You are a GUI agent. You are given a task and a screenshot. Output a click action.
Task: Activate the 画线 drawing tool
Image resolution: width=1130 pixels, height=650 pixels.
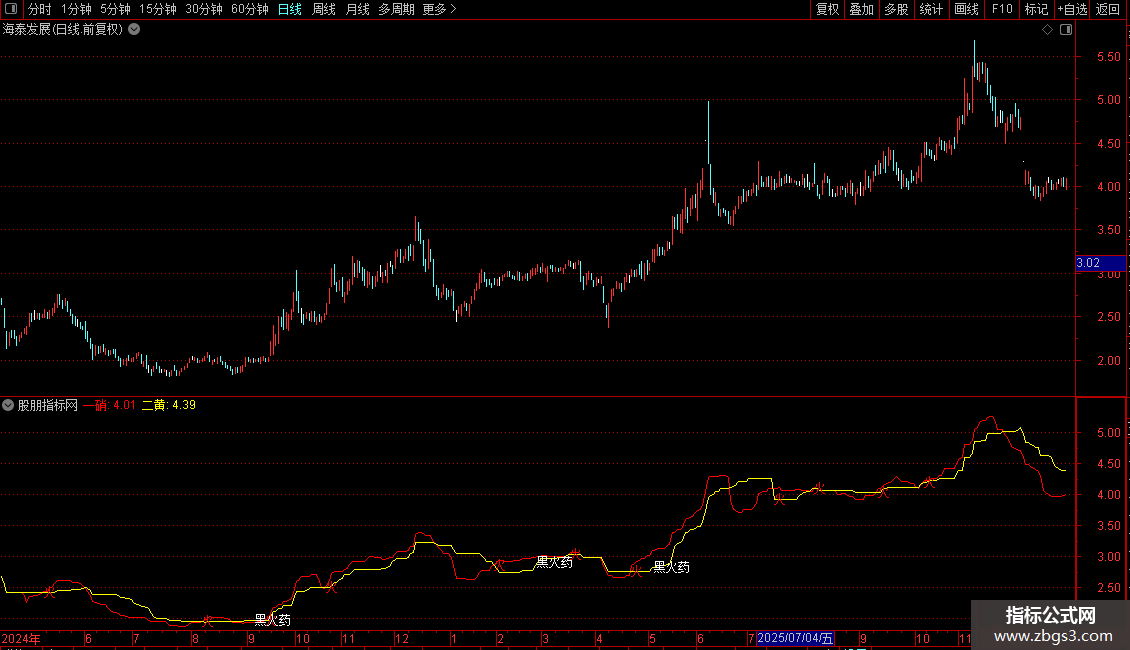tap(966, 9)
